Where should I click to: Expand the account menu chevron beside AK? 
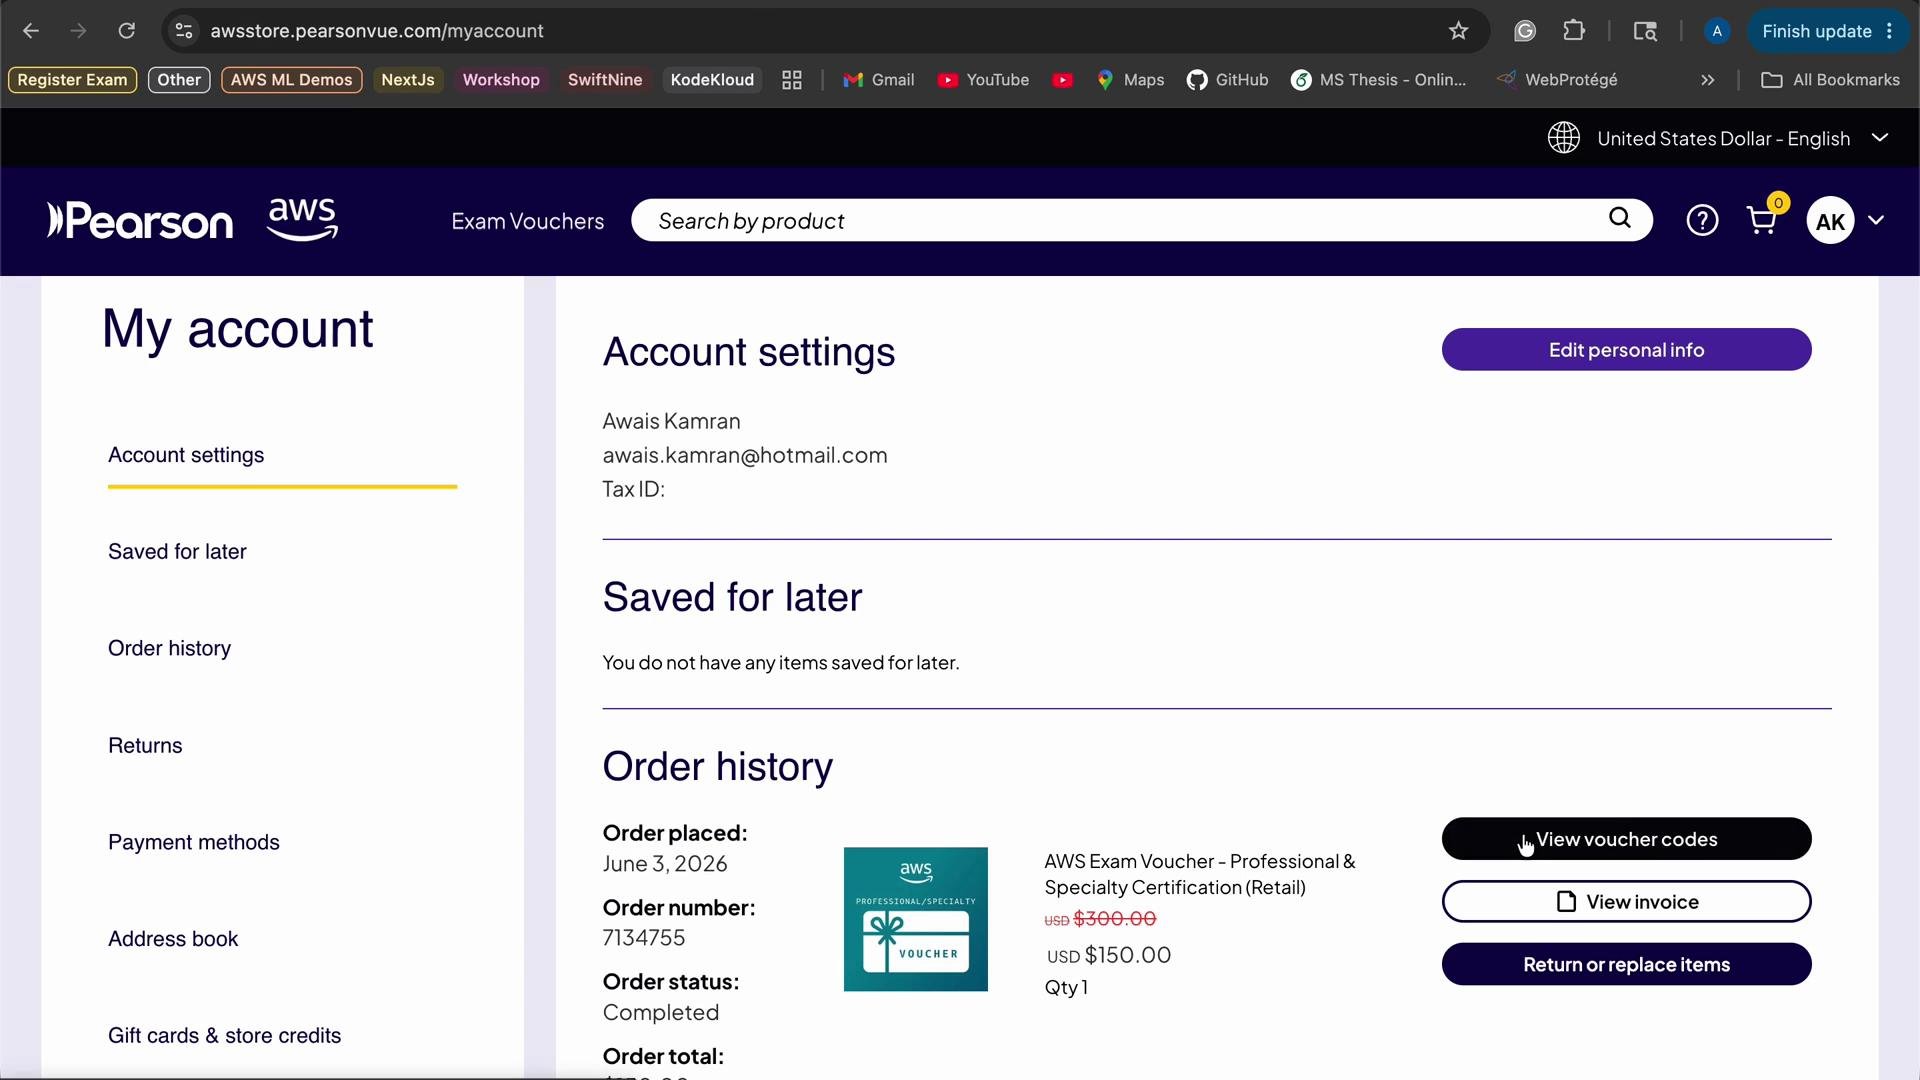(x=1876, y=221)
